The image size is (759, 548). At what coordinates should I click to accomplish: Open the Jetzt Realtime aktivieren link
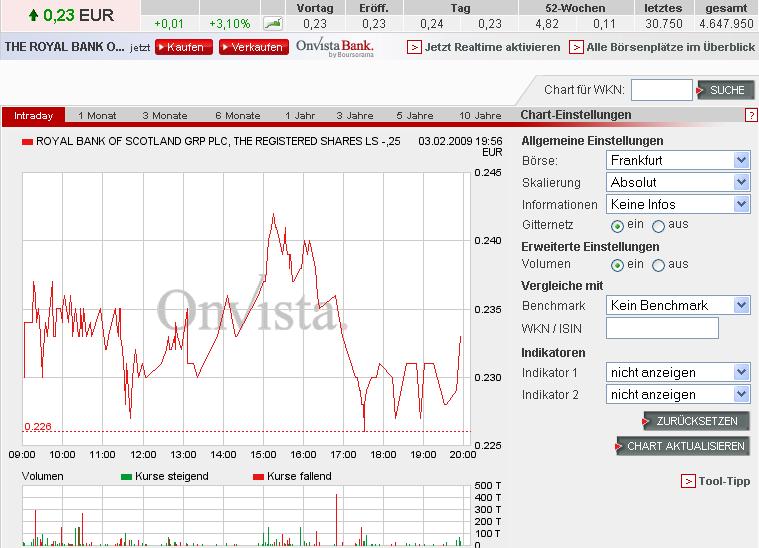[x=492, y=47]
